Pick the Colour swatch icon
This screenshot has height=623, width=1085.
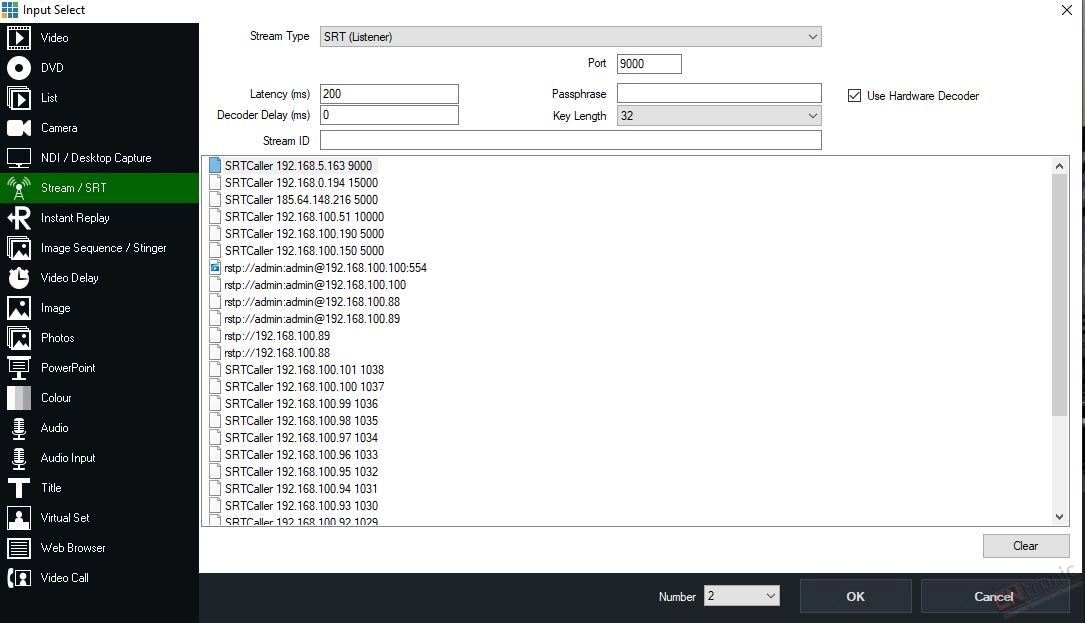pos(19,398)
